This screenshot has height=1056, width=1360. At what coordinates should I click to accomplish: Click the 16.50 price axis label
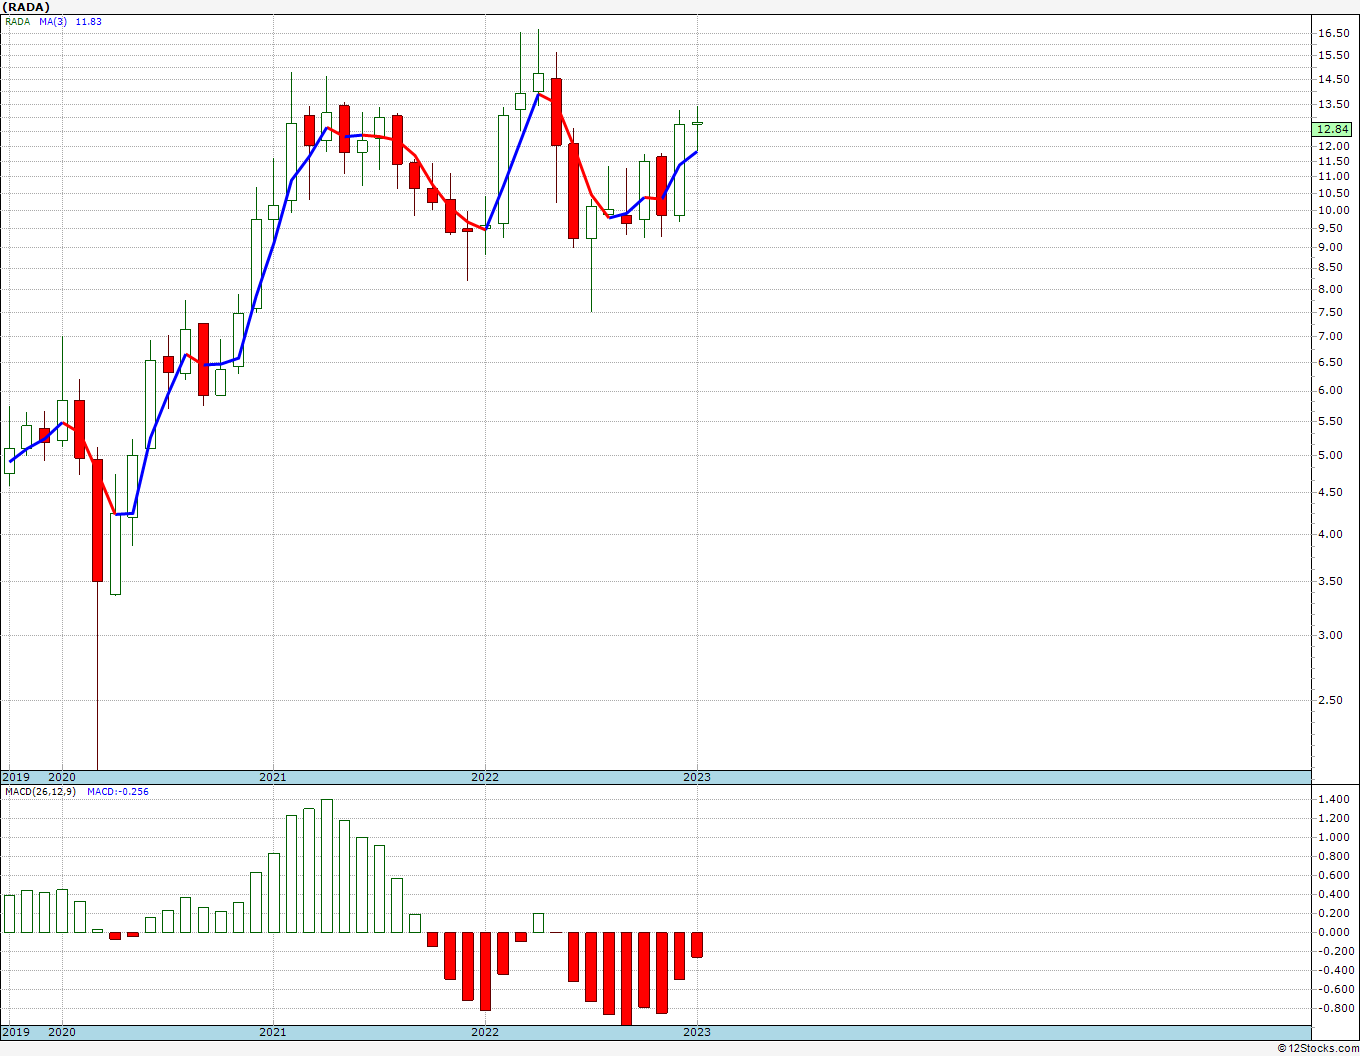point(1333,33)
